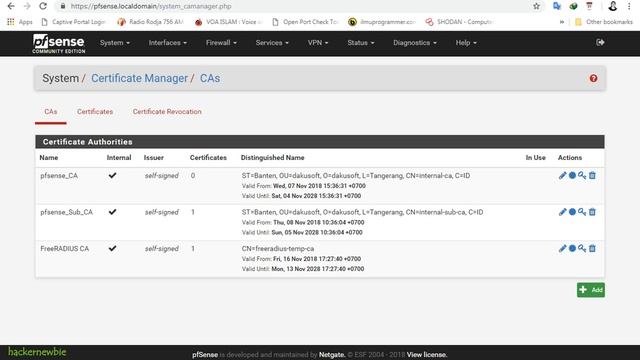Click CN=freeradius-temp-ca distinguished name
Image resolution: width=640 pixels, height=360 pixels.
pyautogui.click(x=278, y=248)
